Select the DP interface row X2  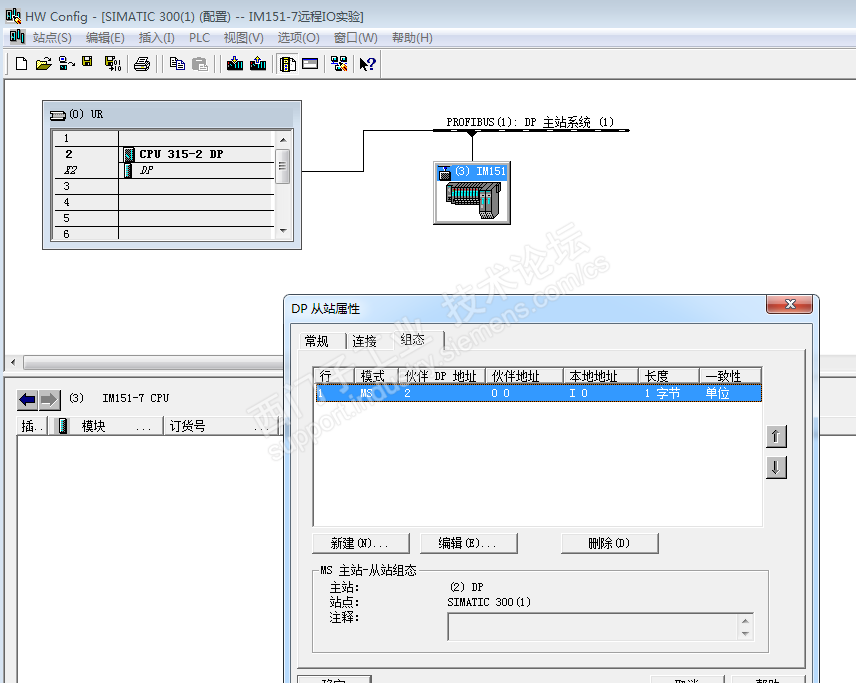click(164, 170)
